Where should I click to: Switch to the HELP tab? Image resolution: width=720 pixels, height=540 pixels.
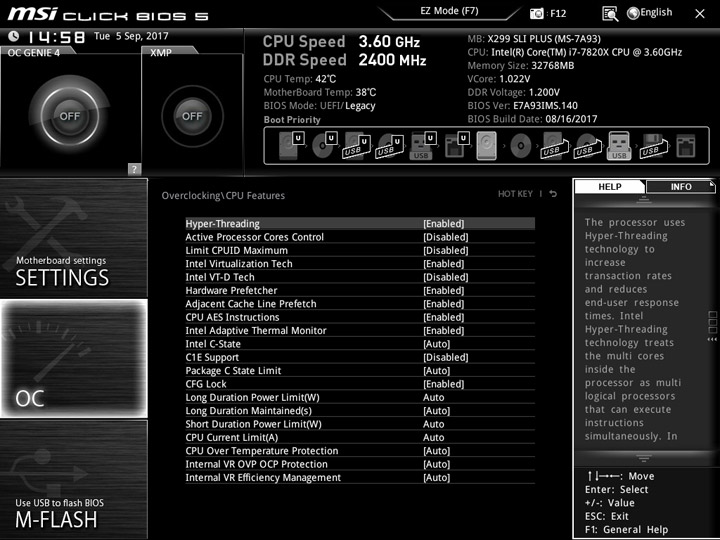tap(610, 186)
